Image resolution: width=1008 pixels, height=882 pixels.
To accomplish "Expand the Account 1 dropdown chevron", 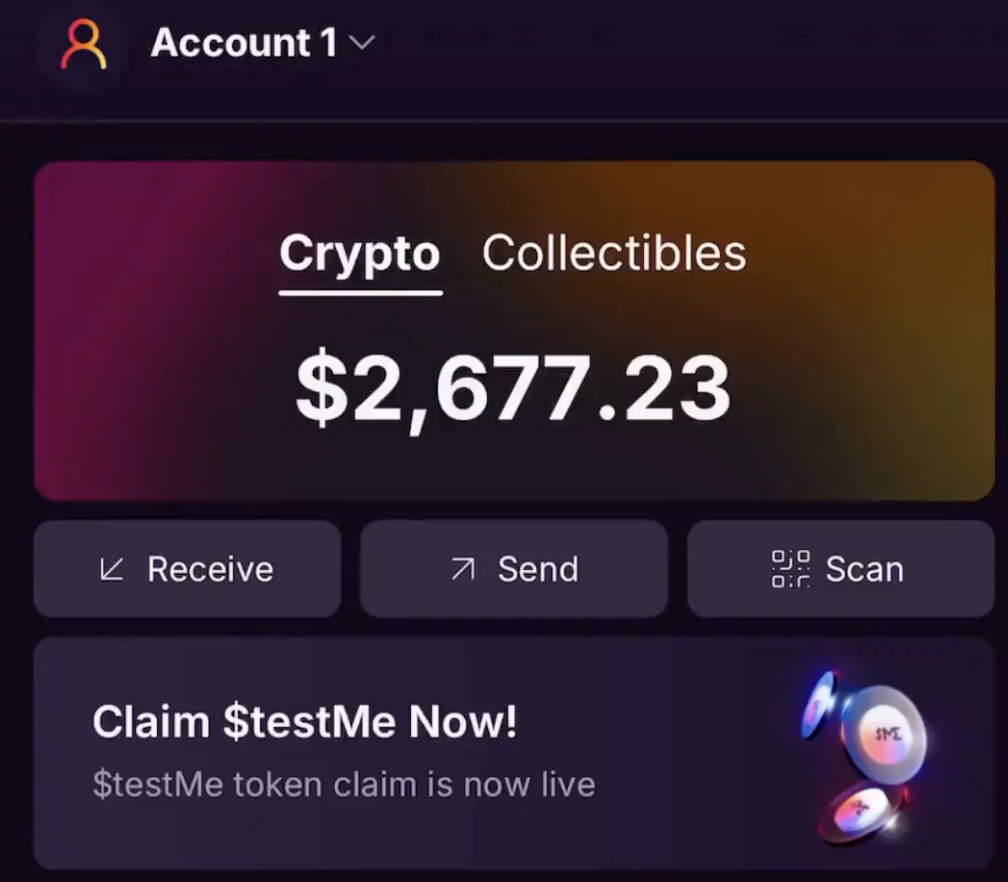I will click(362, 43).
